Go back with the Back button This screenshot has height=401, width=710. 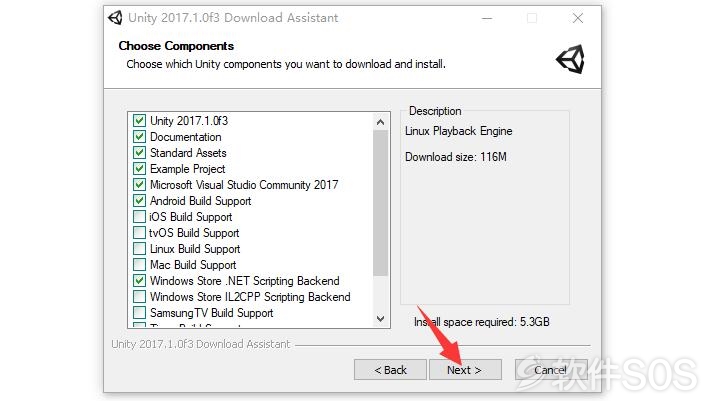coord(390,370)
